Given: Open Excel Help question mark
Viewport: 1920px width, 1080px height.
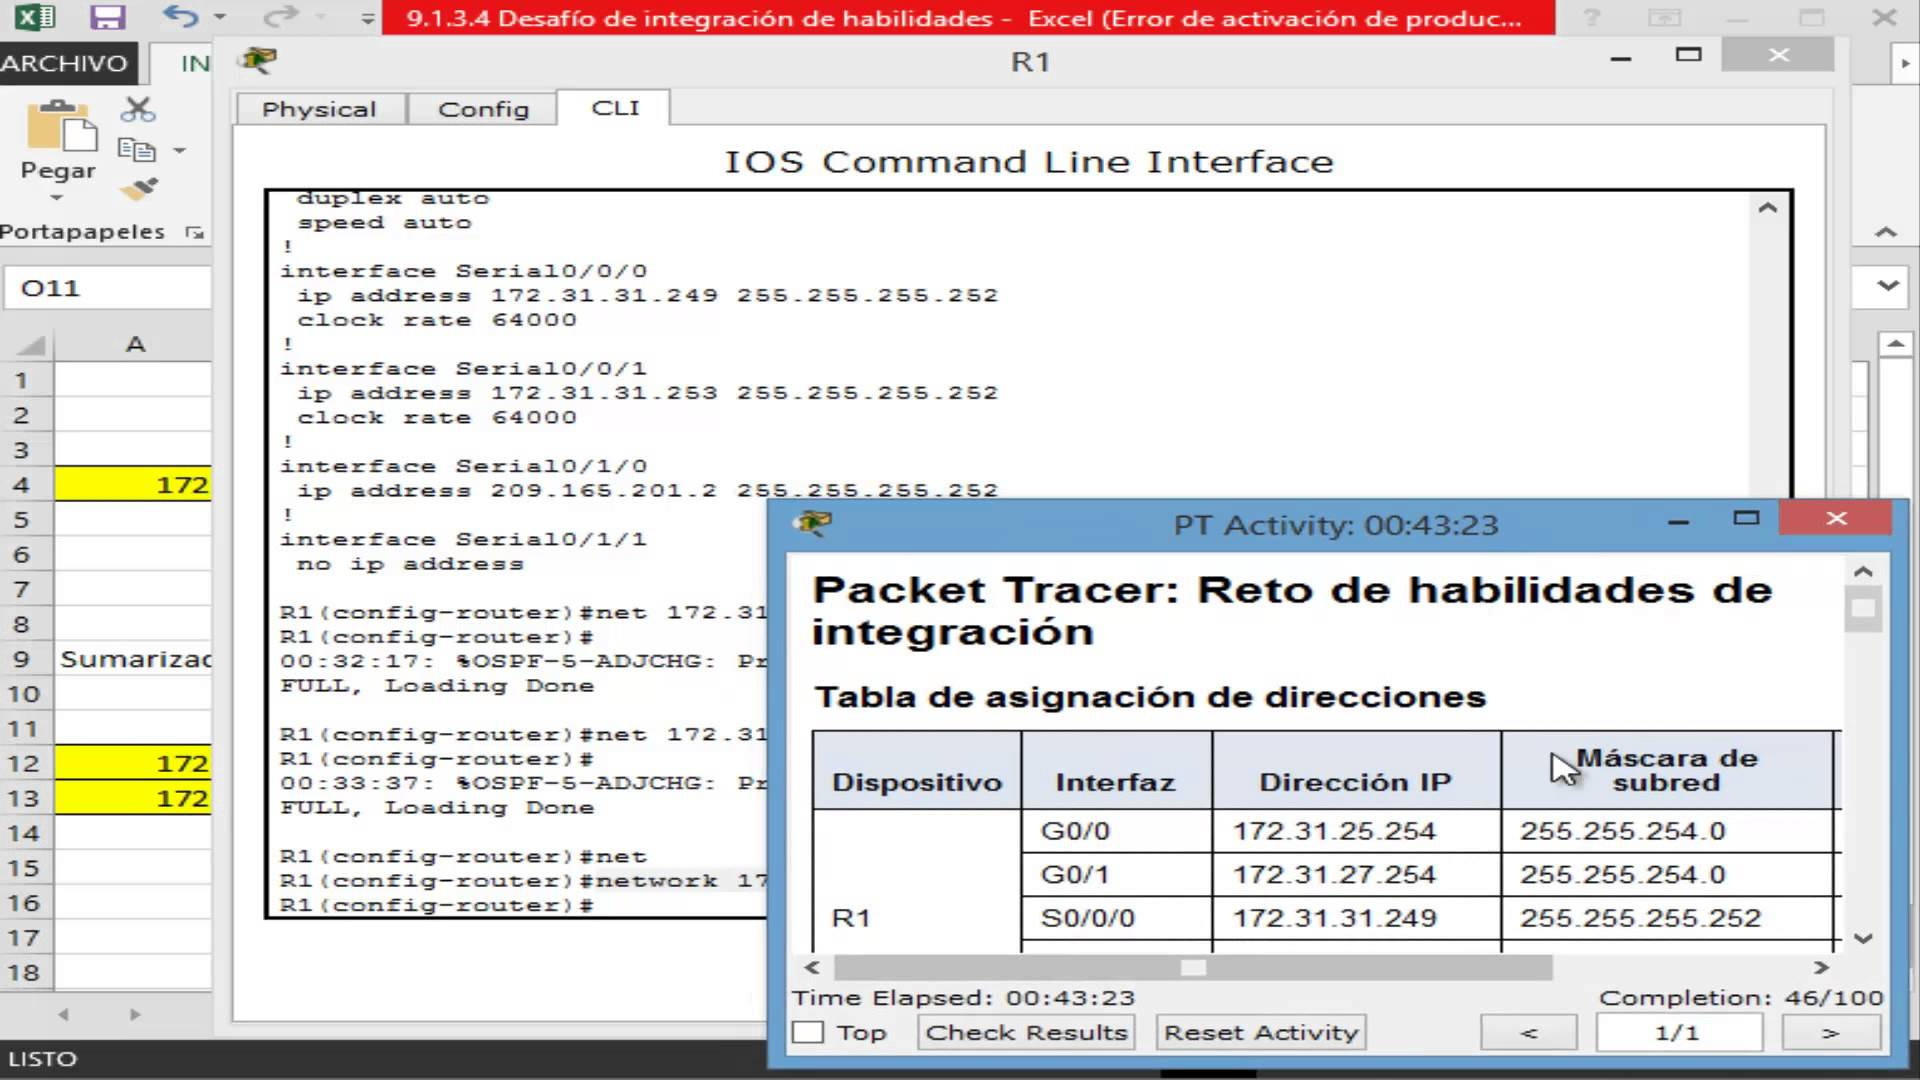Looking at the screenshot, I should pos(1591,18).
